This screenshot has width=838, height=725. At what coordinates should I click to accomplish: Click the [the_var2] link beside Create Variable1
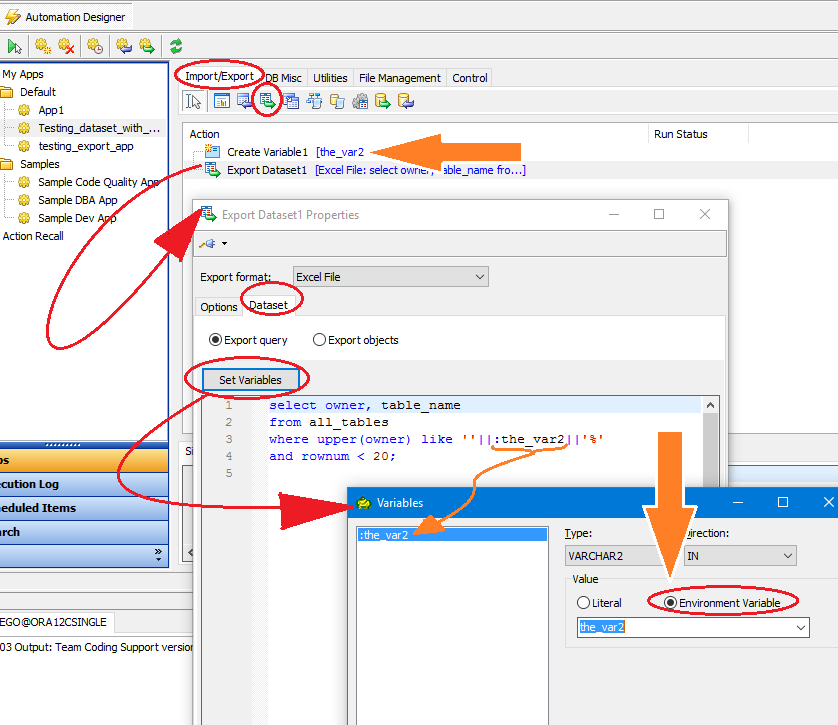pyautogui.click(x=340, y=152)
